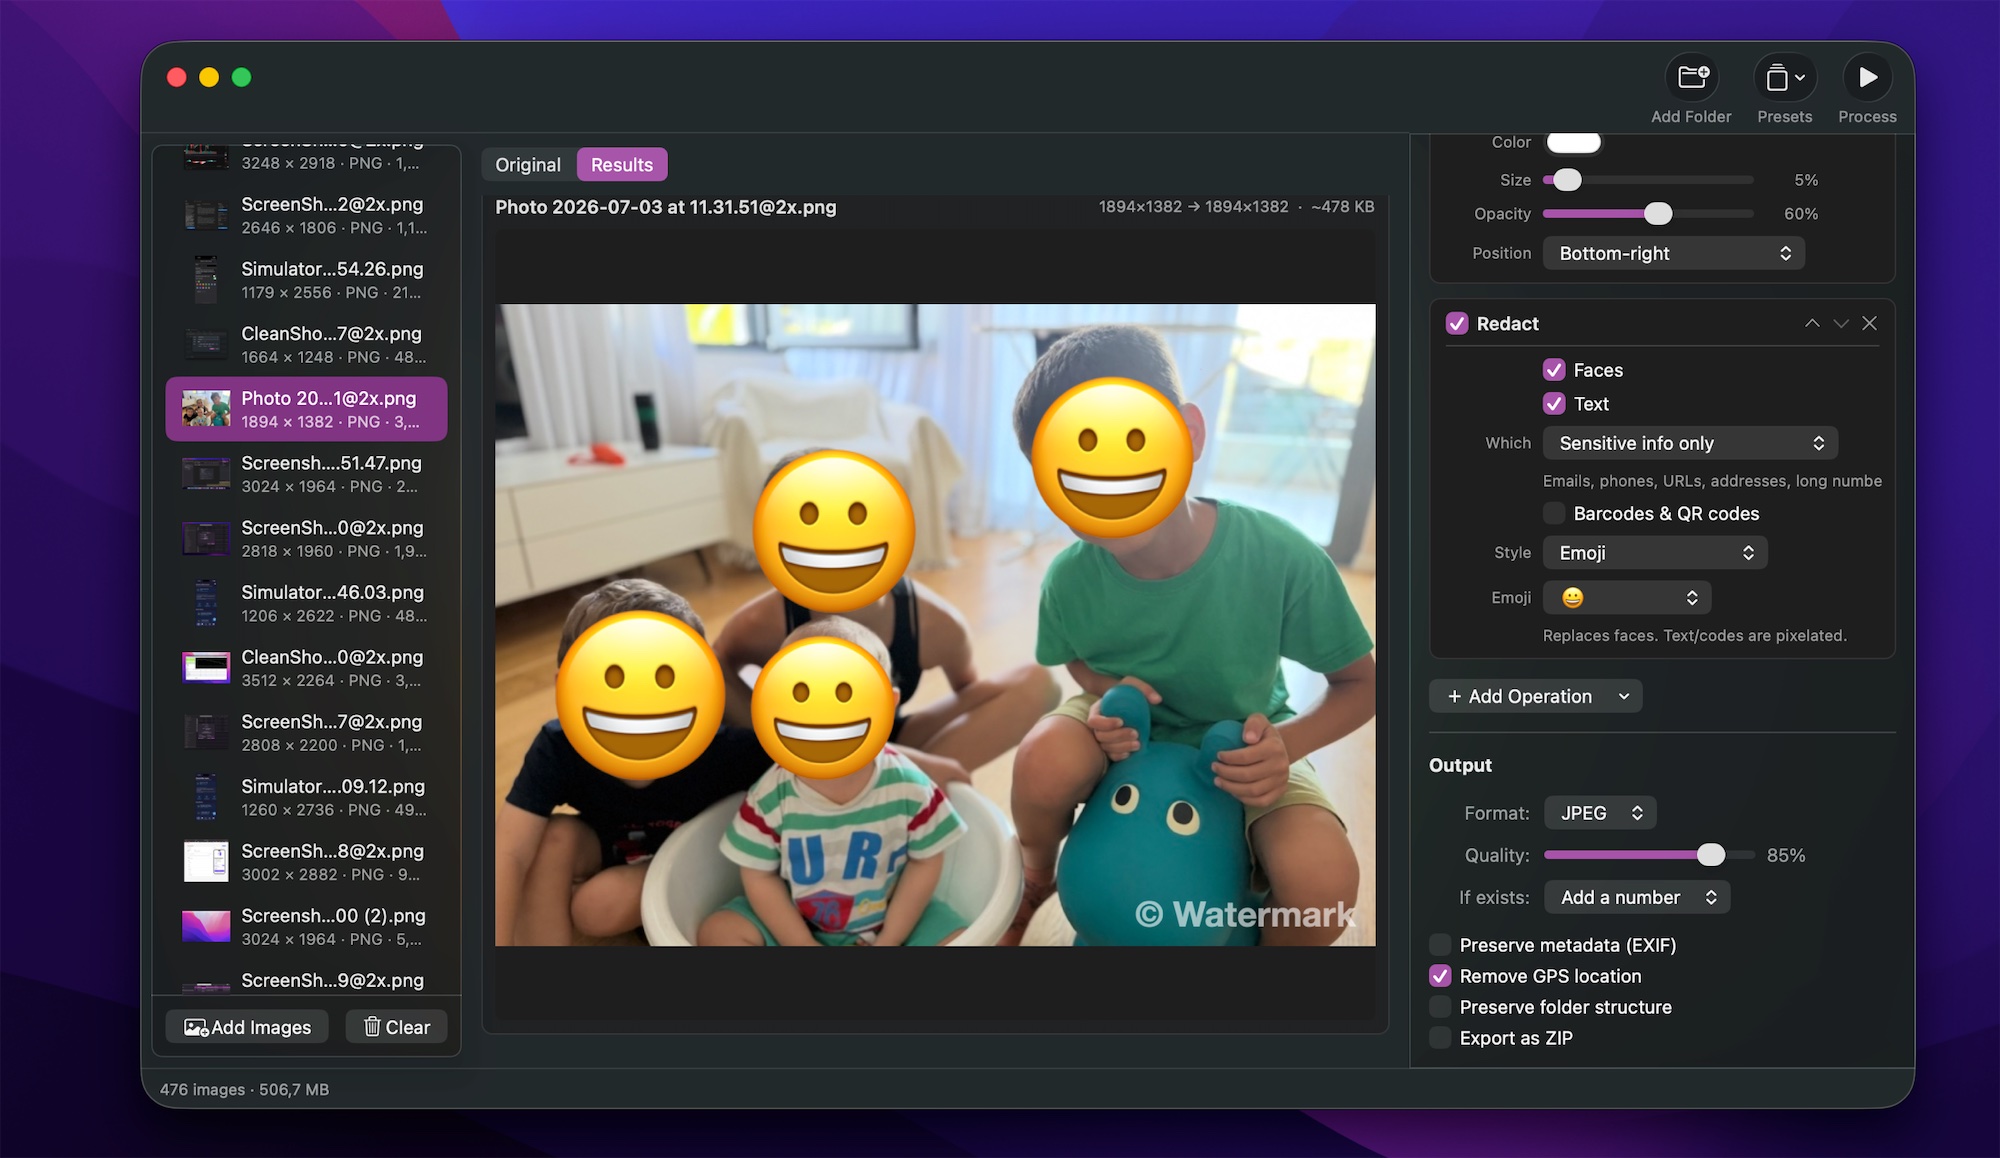Viewport: 2000px width, 1158px height.
Task: Select Photo 20...1@2x.png in the list
Action: 306,409
